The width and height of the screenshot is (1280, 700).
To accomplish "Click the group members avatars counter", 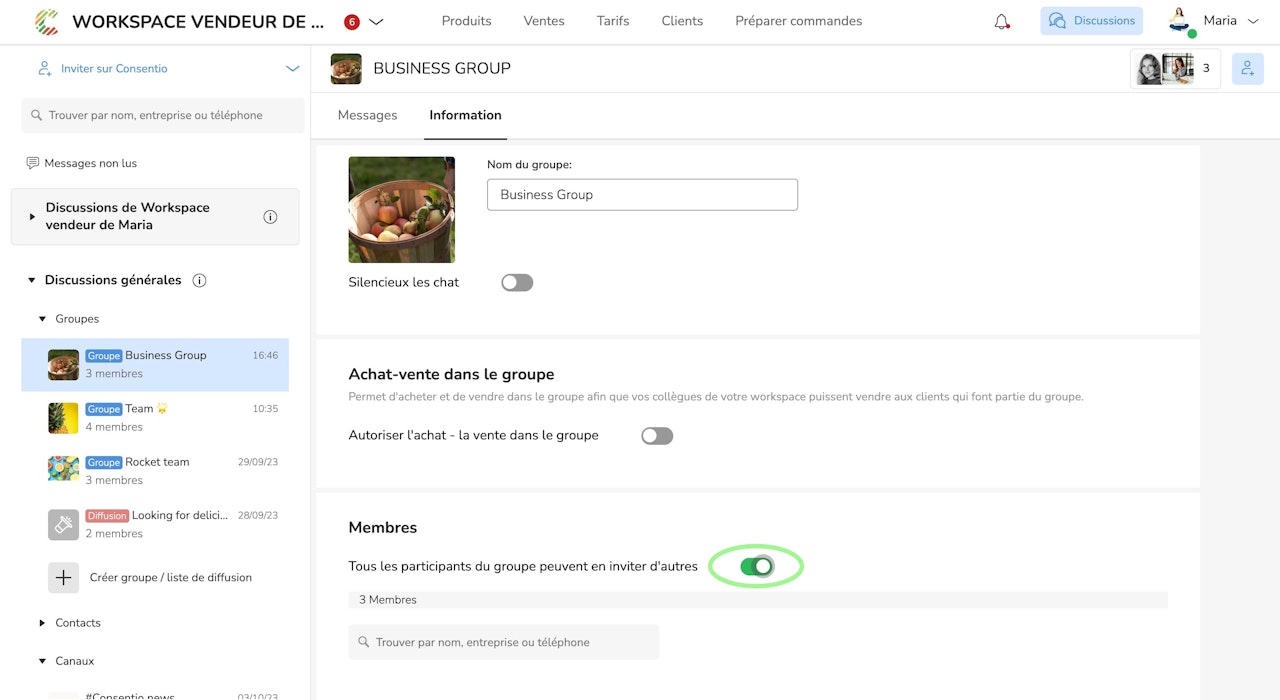I will click(1175, 68).
